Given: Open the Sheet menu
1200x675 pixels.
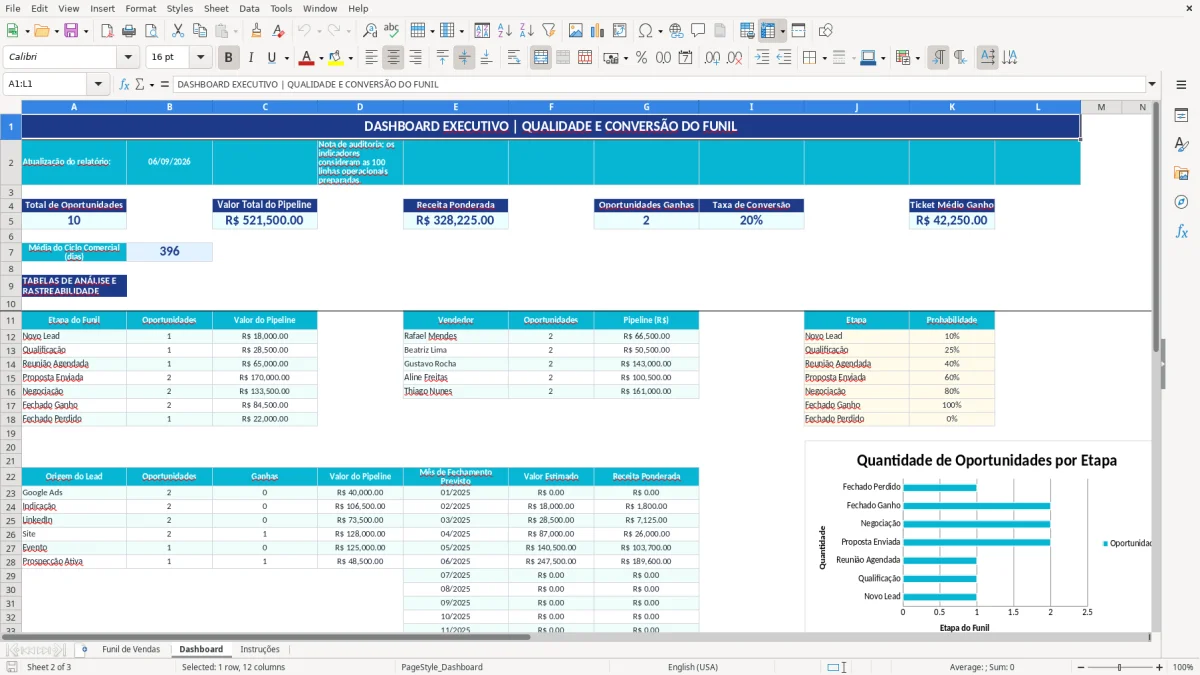Looking at the screenshot, I should click(216, 8).
